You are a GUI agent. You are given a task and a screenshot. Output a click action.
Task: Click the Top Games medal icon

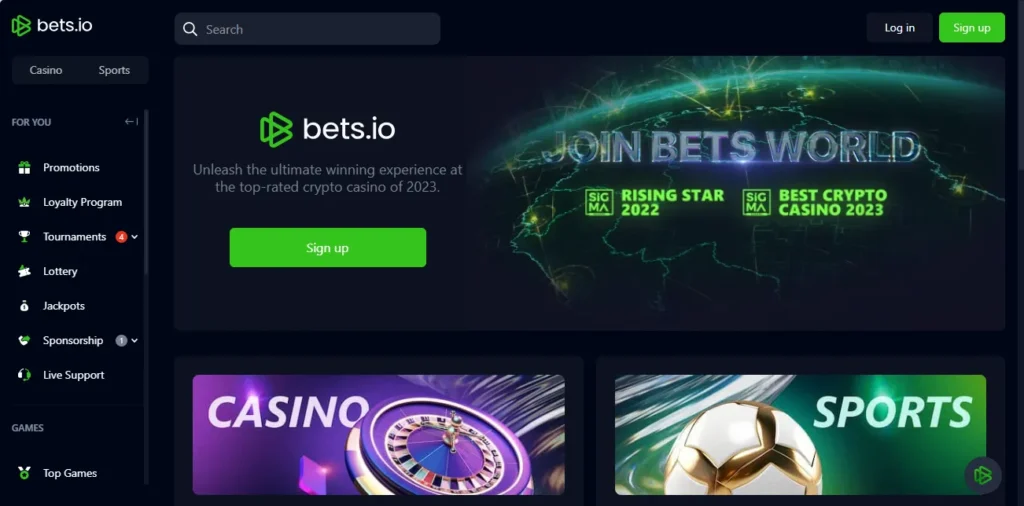point(24,473)
